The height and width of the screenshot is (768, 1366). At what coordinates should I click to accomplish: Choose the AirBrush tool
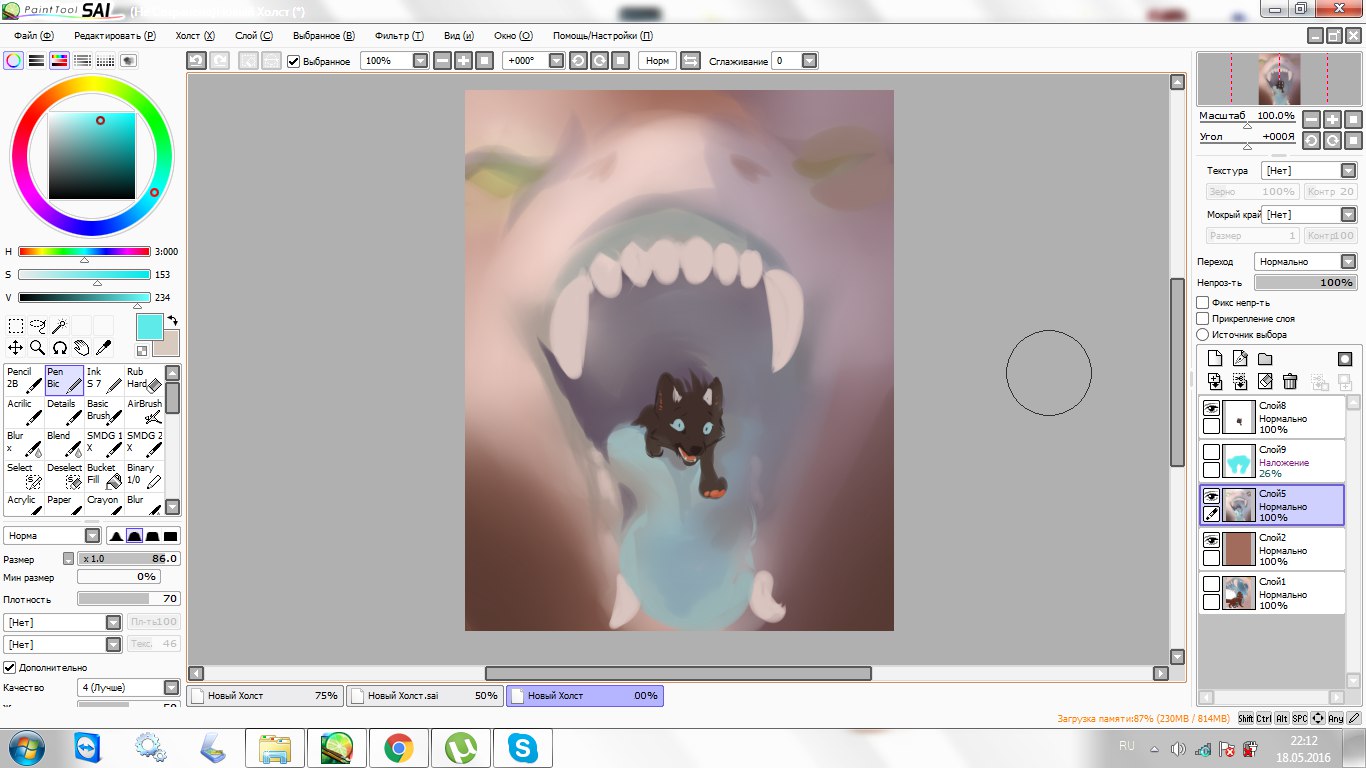click(x=144, y=411)
